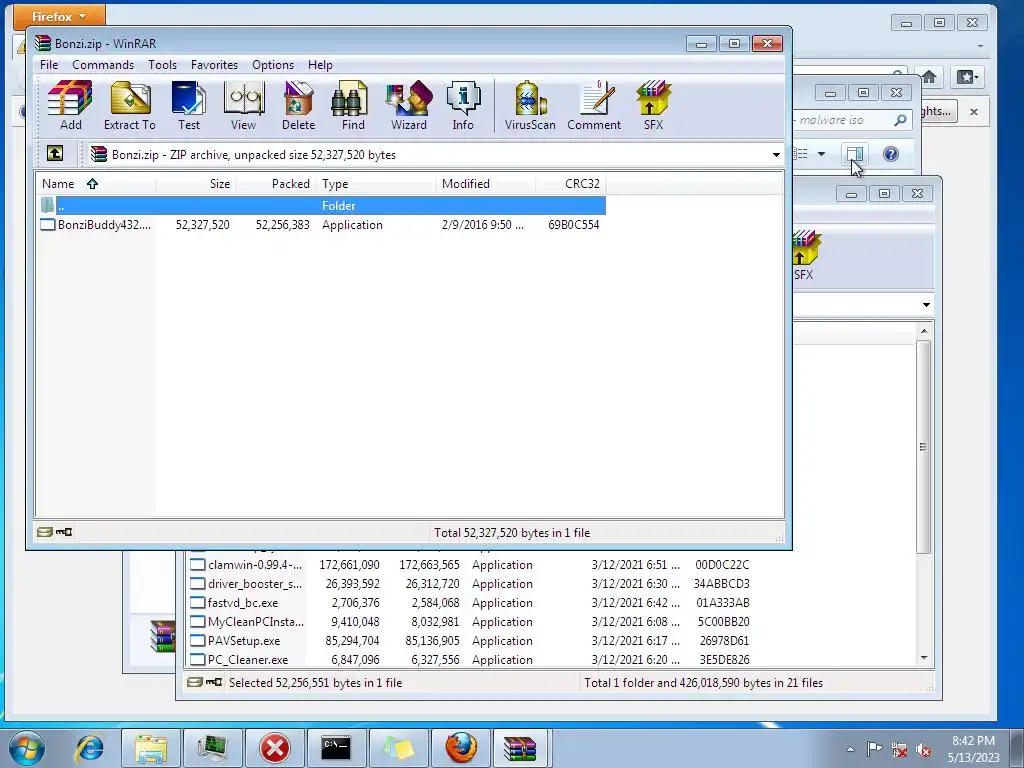This screenshot has width=1024, height=768.
Task: Click the background WinRAR scroll up arrow
Action: point(923,331)
